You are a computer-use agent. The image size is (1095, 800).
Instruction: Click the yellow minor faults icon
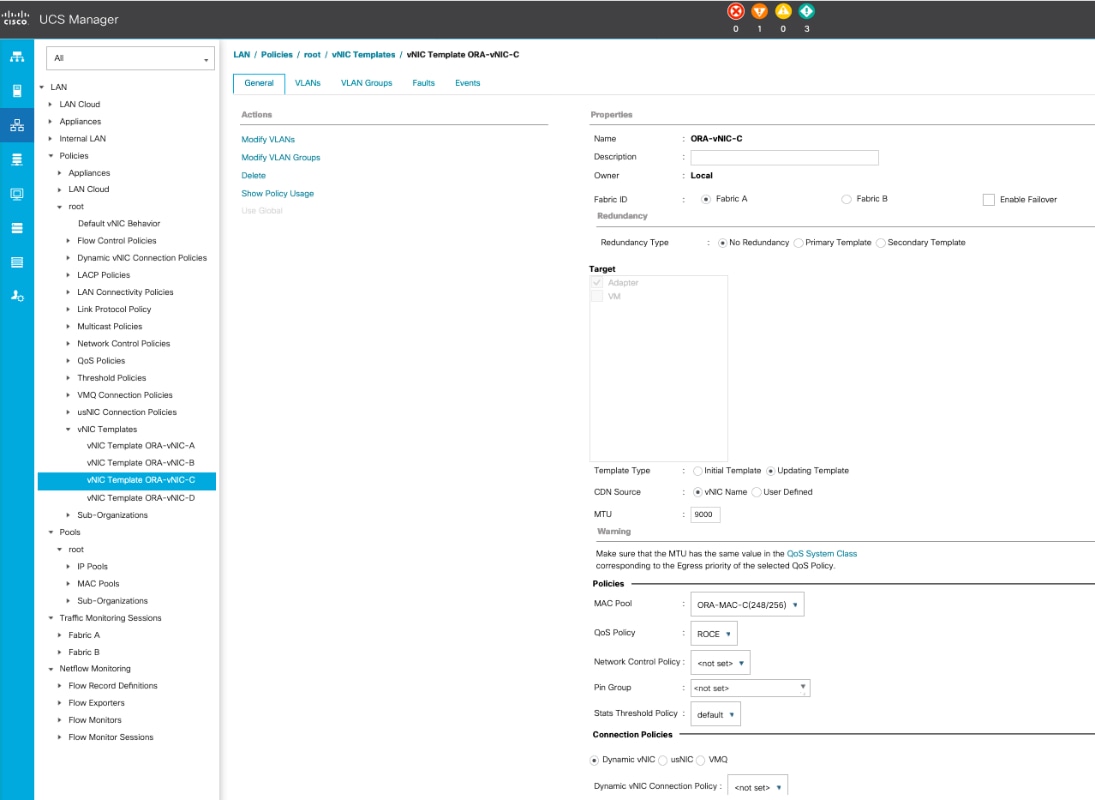point(783,11)
